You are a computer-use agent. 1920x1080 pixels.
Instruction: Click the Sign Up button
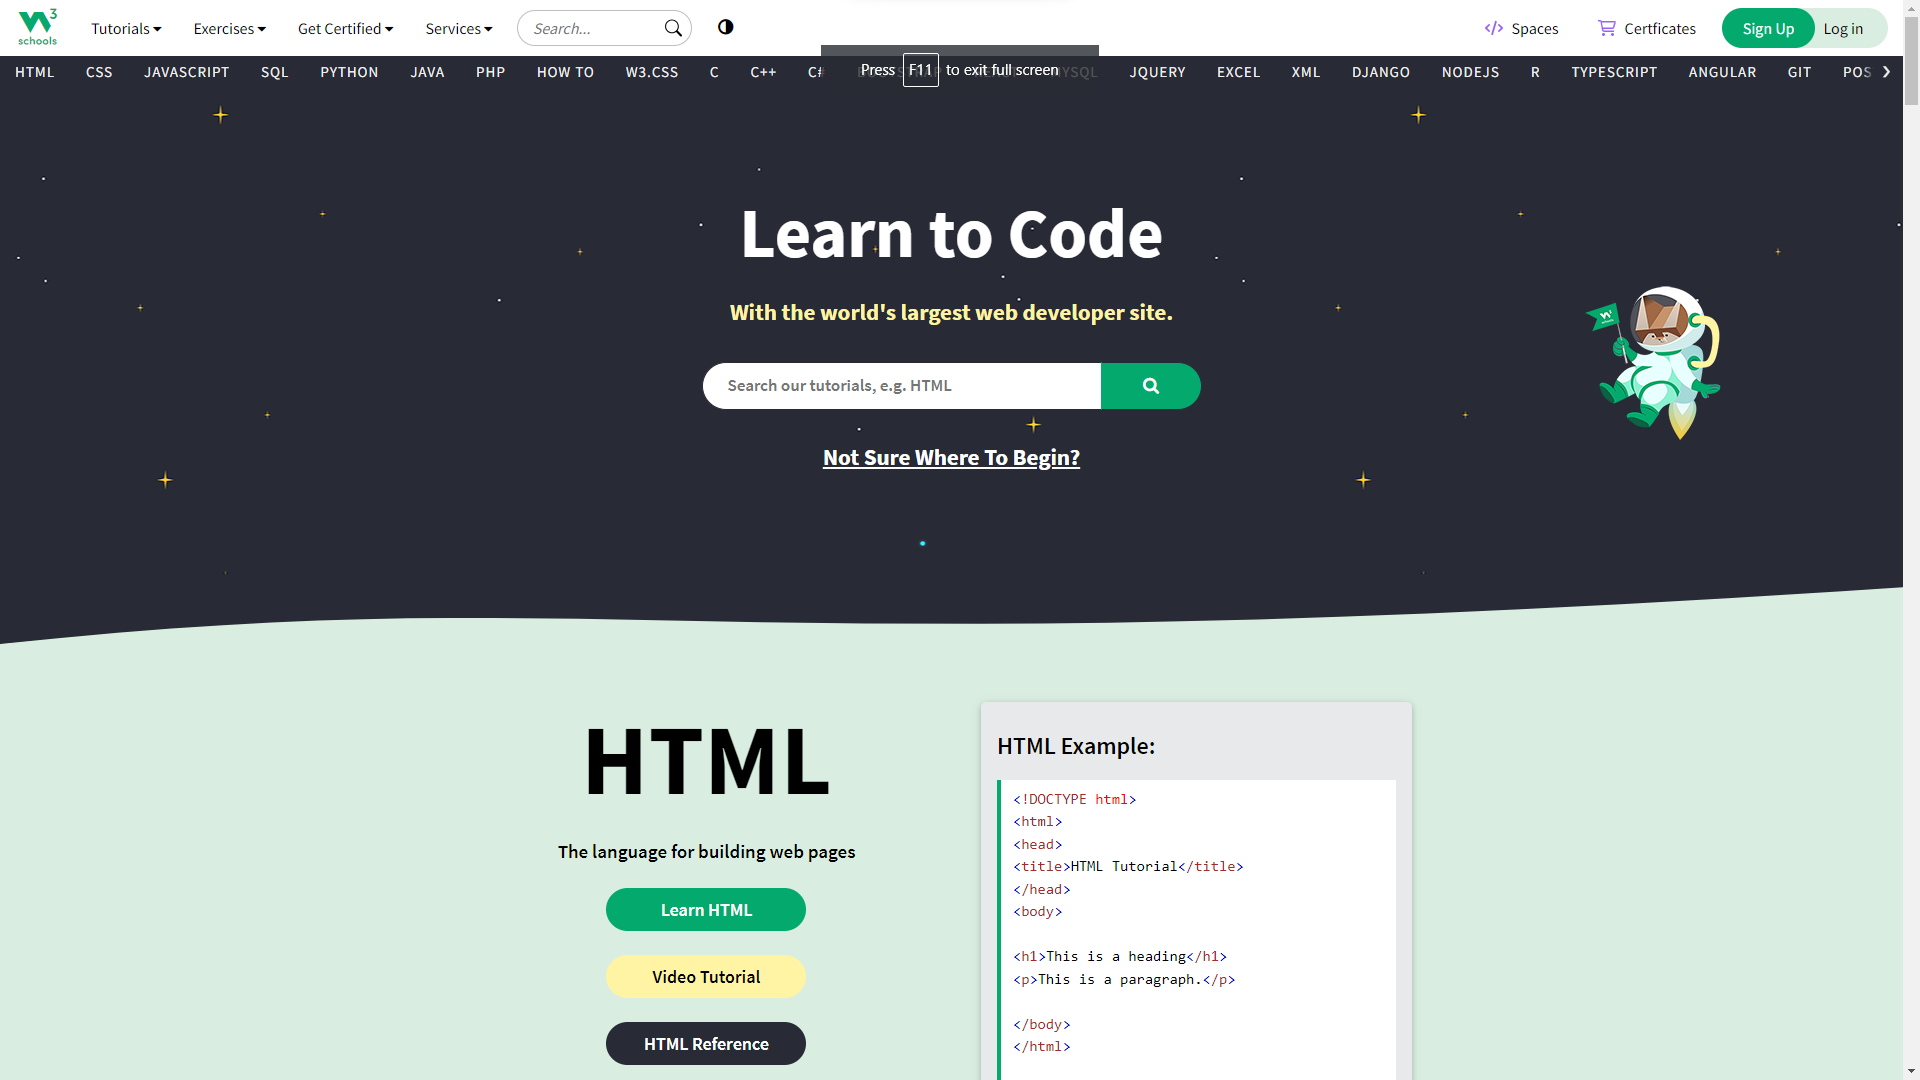point(1768,28)
